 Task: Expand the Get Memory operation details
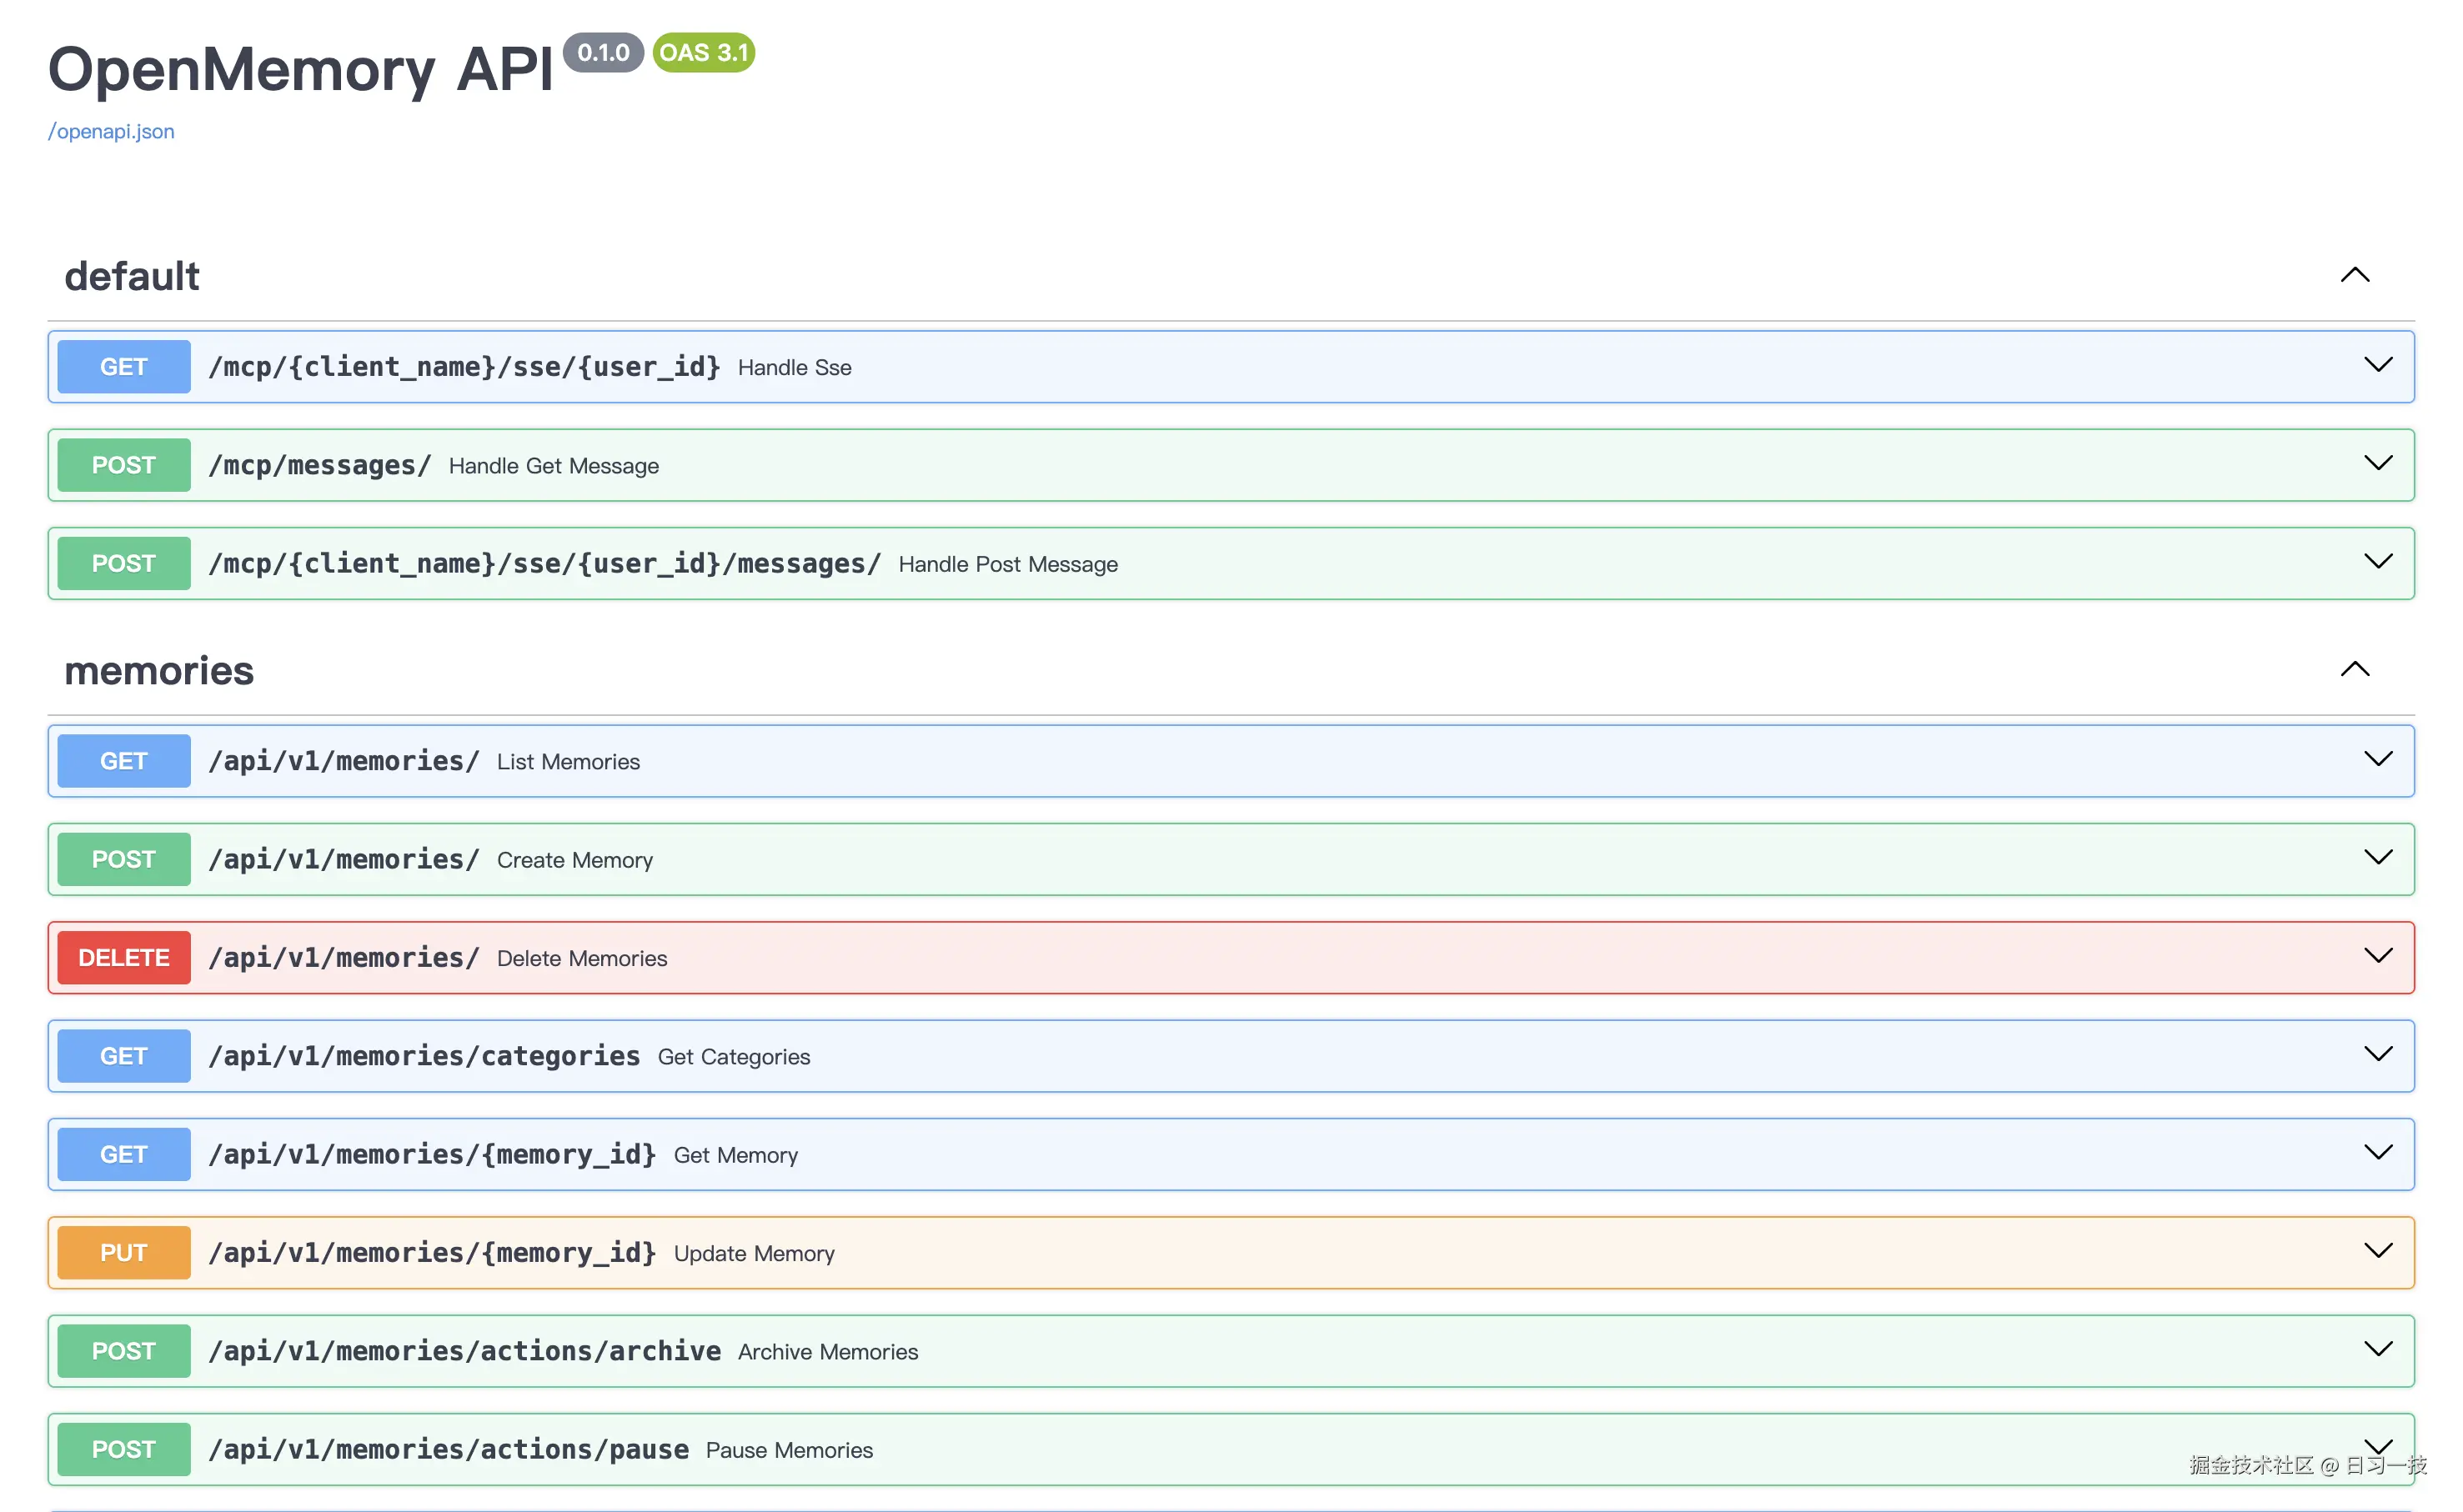(x=2379, y=1152)
